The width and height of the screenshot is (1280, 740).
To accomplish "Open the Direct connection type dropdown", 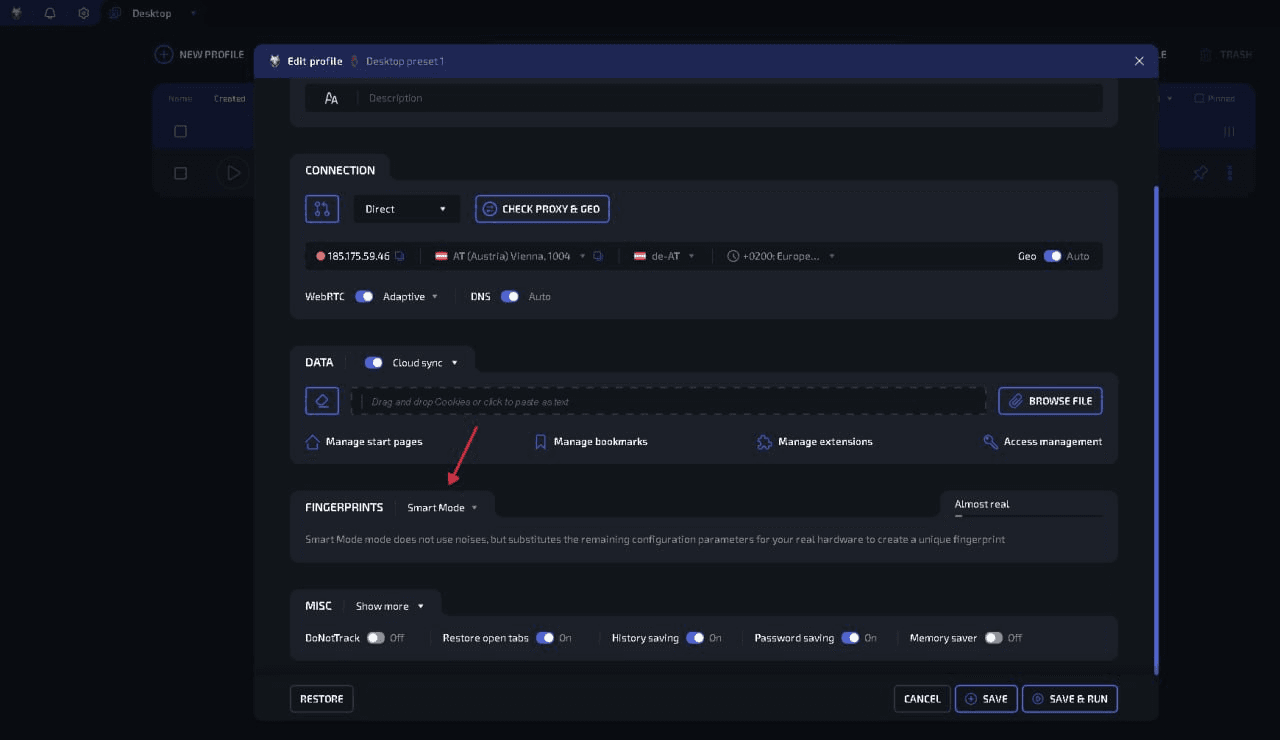I will pyautogui.click(x=406, y=209).
